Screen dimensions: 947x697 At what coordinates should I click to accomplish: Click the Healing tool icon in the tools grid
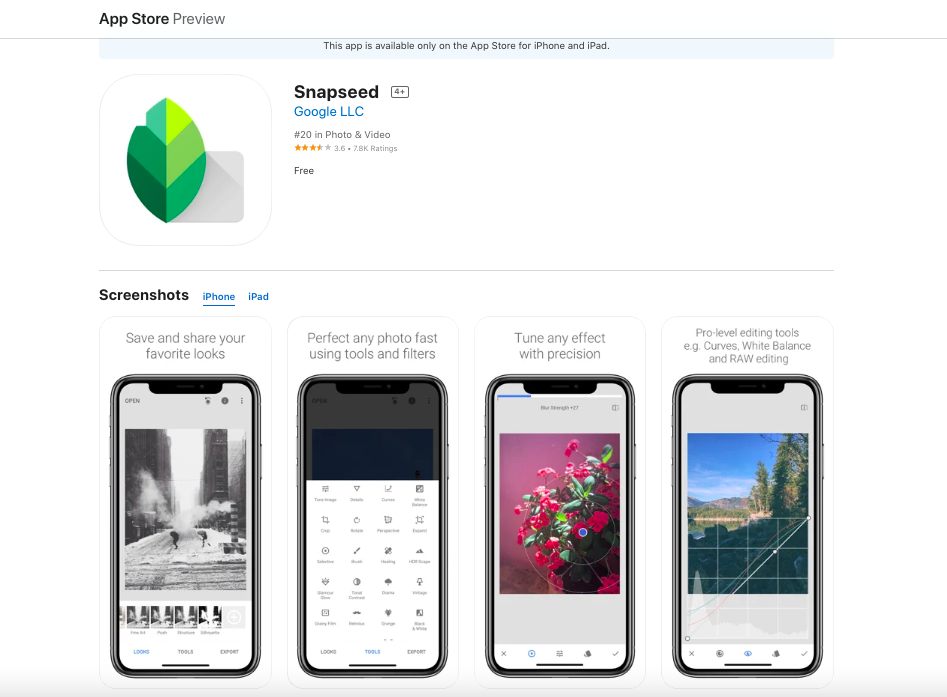coord(388,551)
